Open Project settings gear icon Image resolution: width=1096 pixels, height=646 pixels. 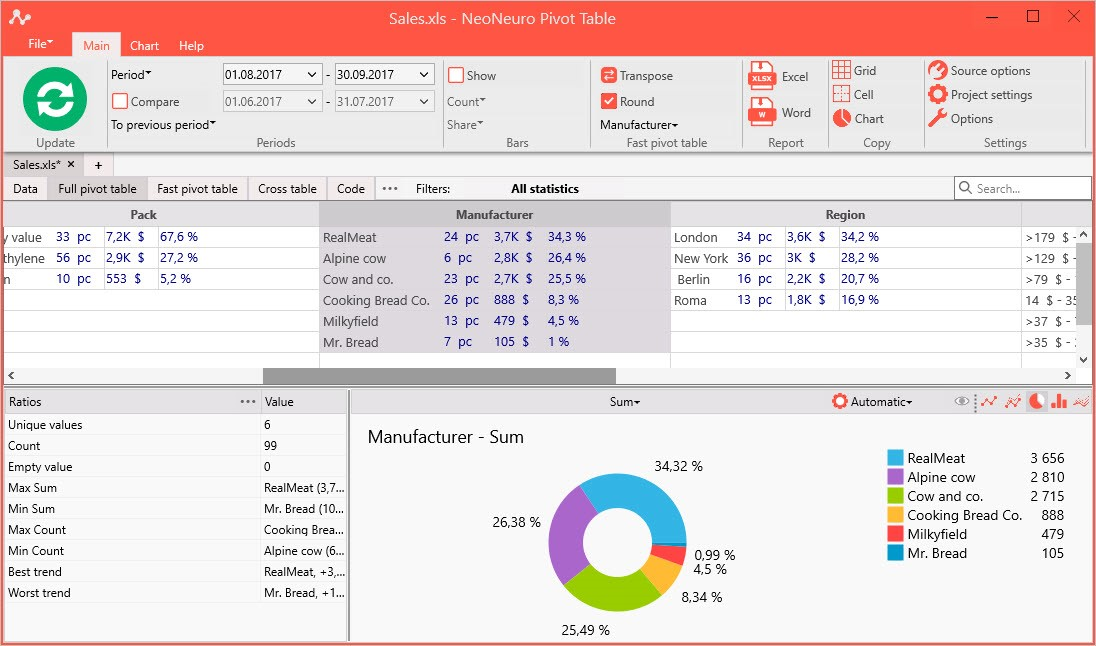(x=937, y=94)
